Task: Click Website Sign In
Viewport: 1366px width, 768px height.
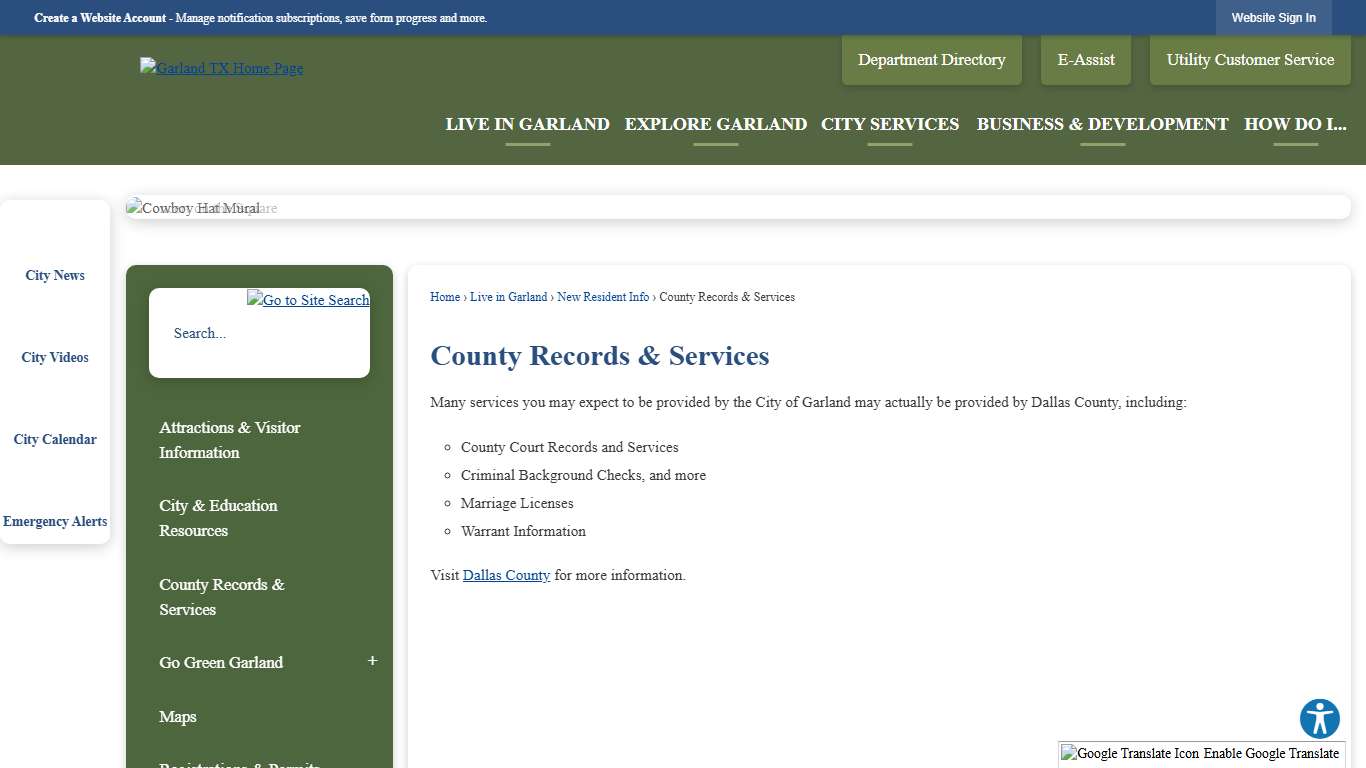Action: (1274, 17)
